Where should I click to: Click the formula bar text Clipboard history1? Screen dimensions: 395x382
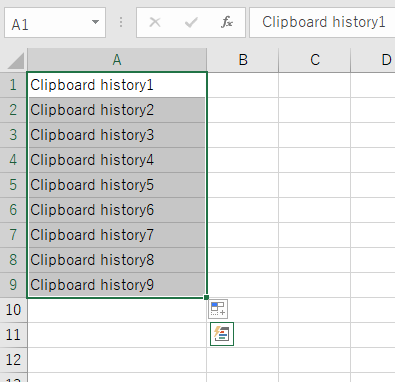(323, 22)
